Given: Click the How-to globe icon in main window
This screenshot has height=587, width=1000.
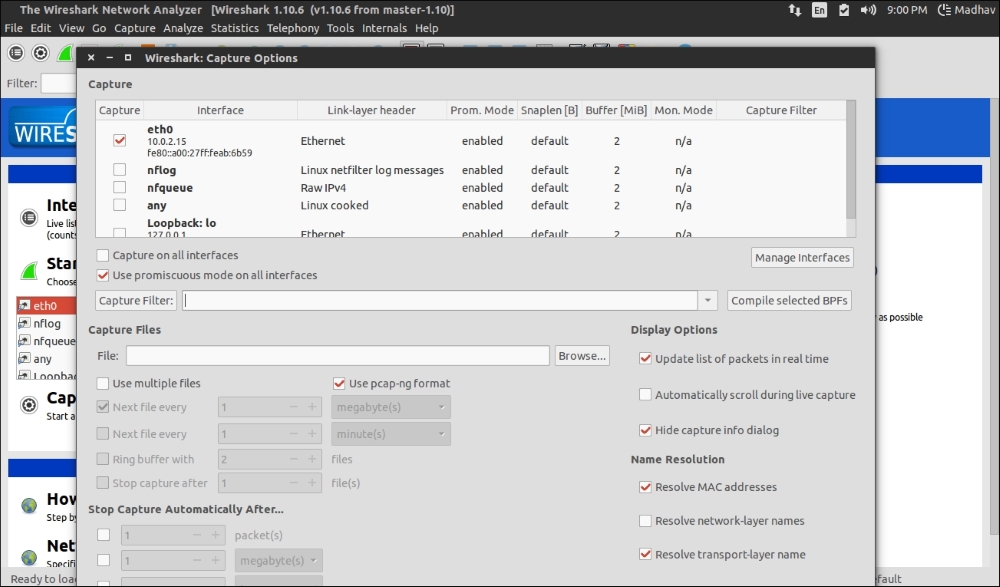Looking at the screenshot, I should click(29, 506).
